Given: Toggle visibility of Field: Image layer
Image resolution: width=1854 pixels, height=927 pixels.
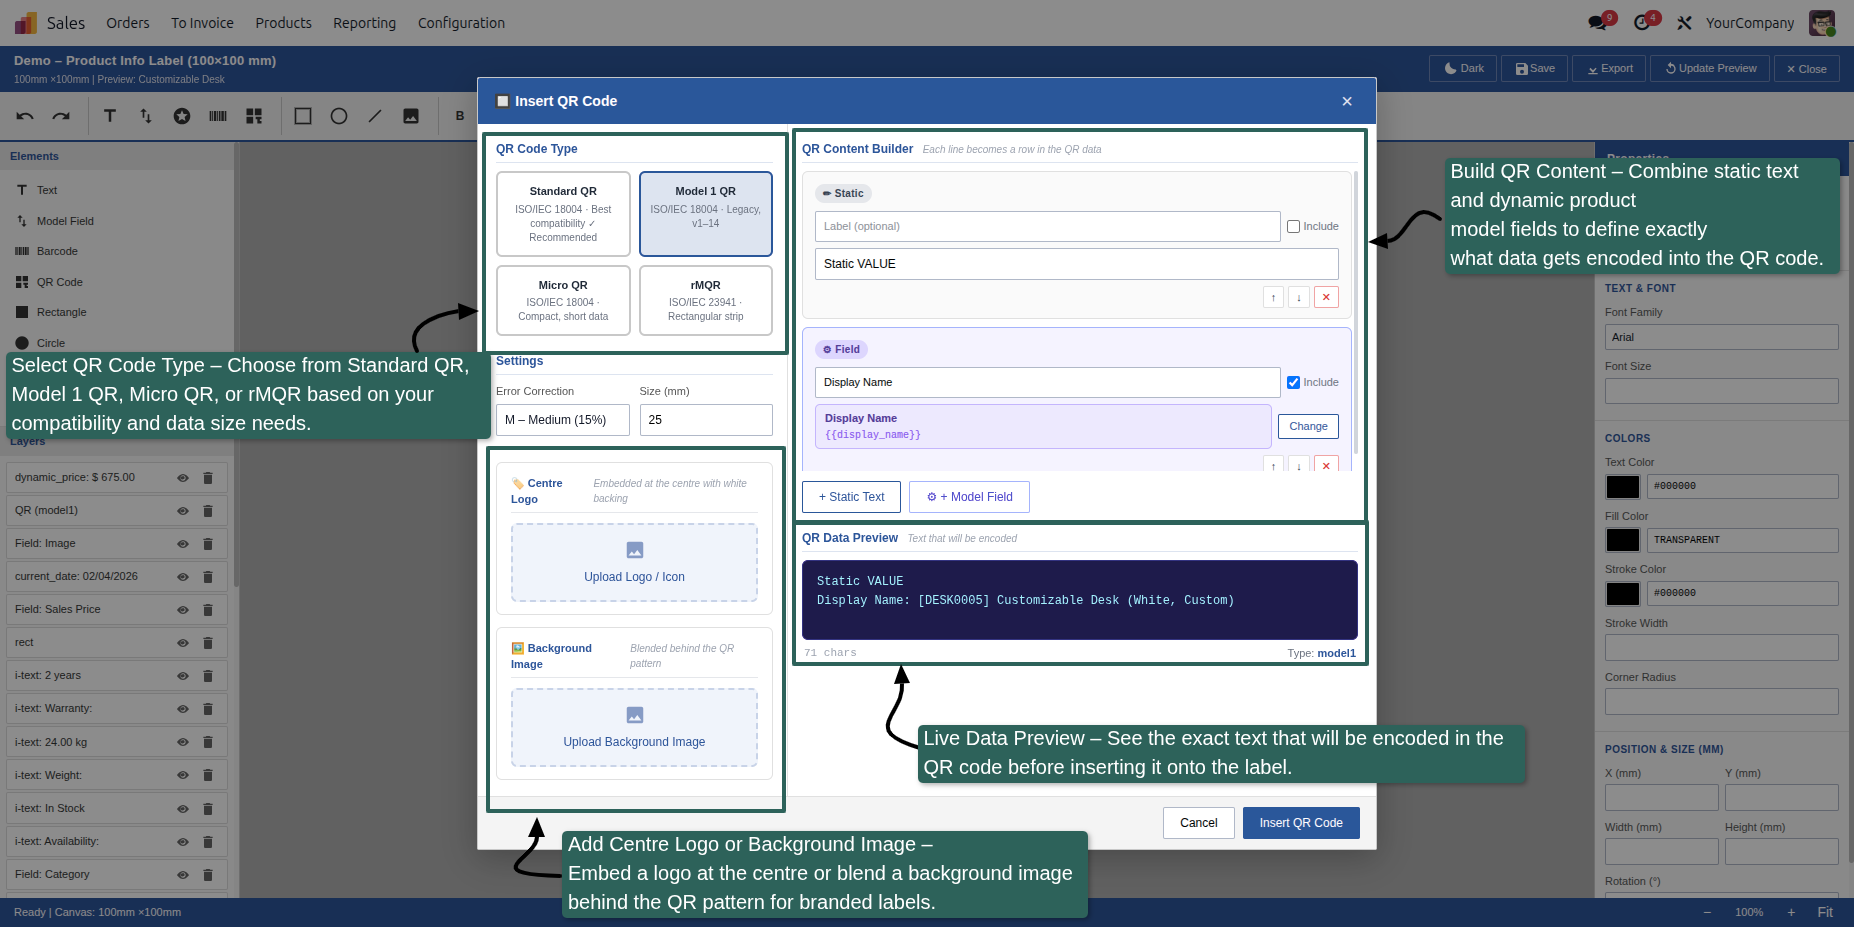Looking at the screenshot, I should pyautogui.click(x=183, y=544).
